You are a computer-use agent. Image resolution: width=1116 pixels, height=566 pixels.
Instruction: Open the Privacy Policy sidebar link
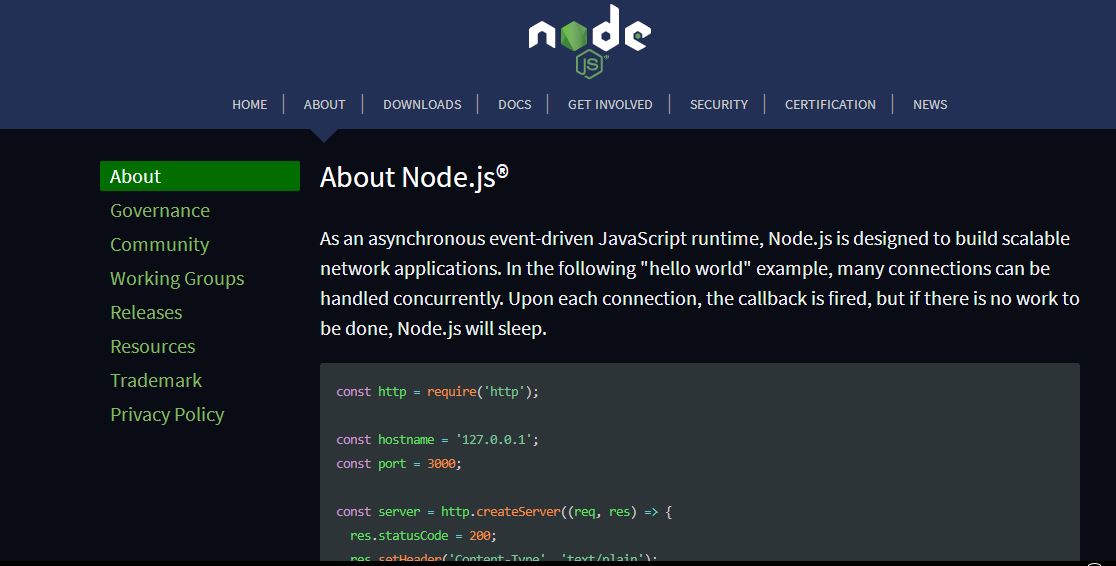(x=167, y=415)
